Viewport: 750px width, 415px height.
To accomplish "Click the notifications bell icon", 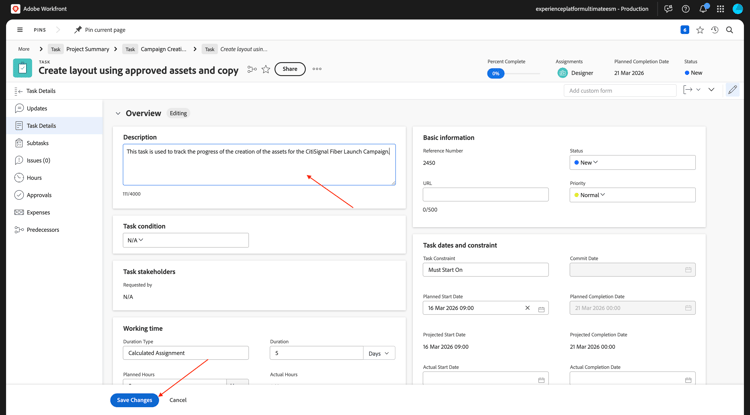I will pos(702,9).
